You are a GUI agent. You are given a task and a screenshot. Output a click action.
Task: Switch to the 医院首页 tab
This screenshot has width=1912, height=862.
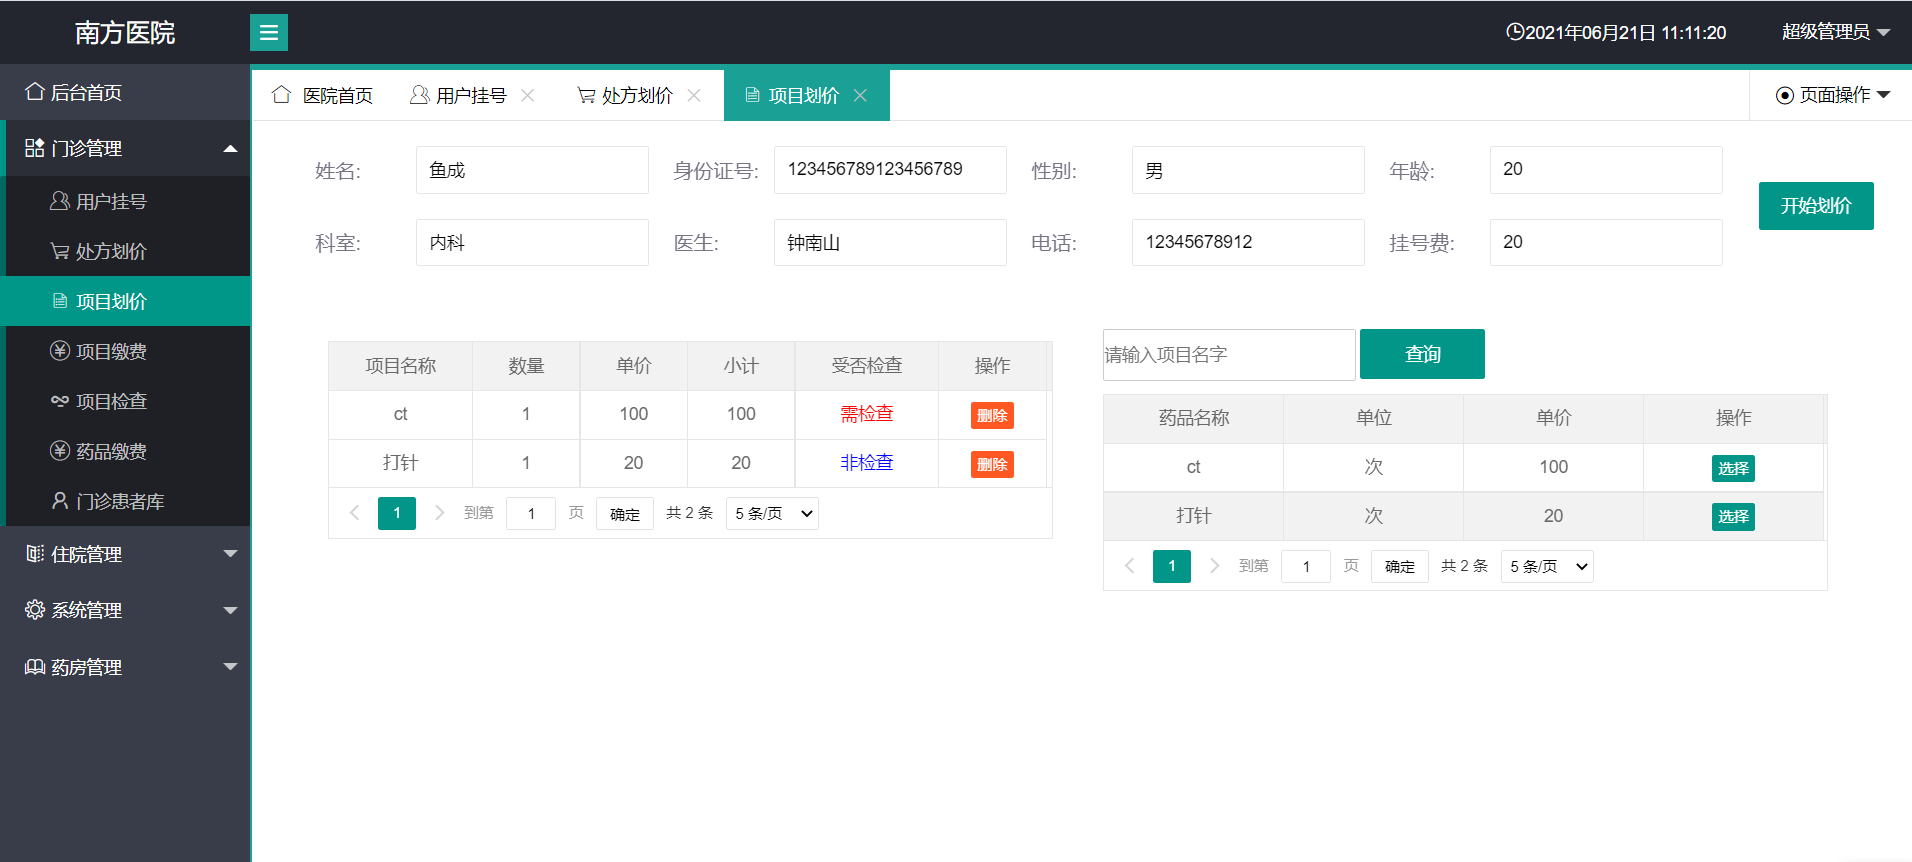323,95
